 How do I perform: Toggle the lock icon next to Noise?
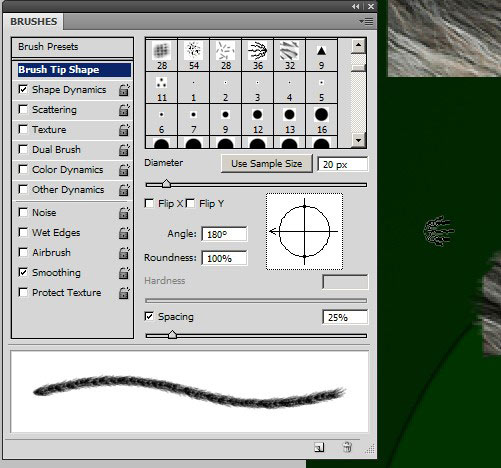(x=124, y=213)
